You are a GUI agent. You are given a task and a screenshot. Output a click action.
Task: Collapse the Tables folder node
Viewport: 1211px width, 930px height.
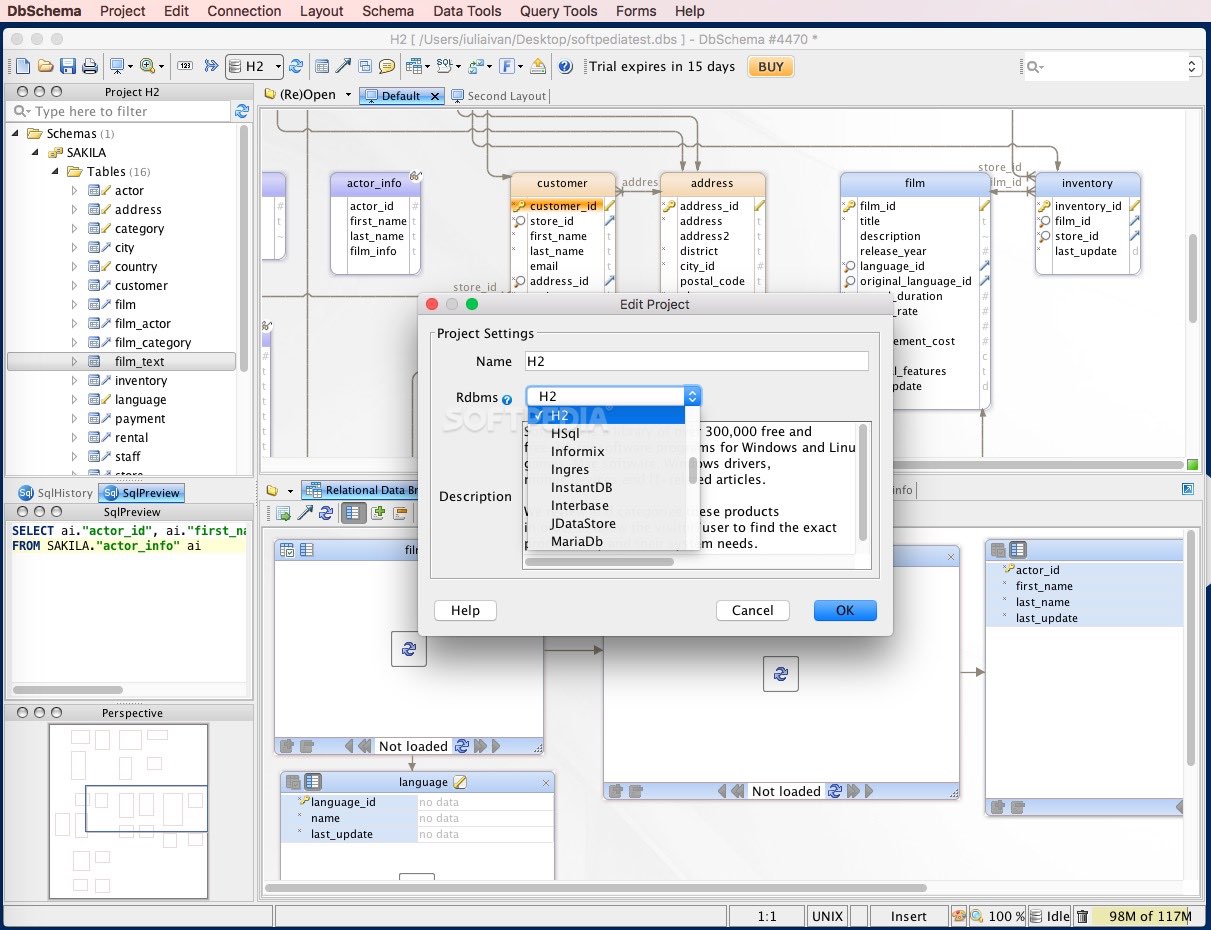point(55,171)
